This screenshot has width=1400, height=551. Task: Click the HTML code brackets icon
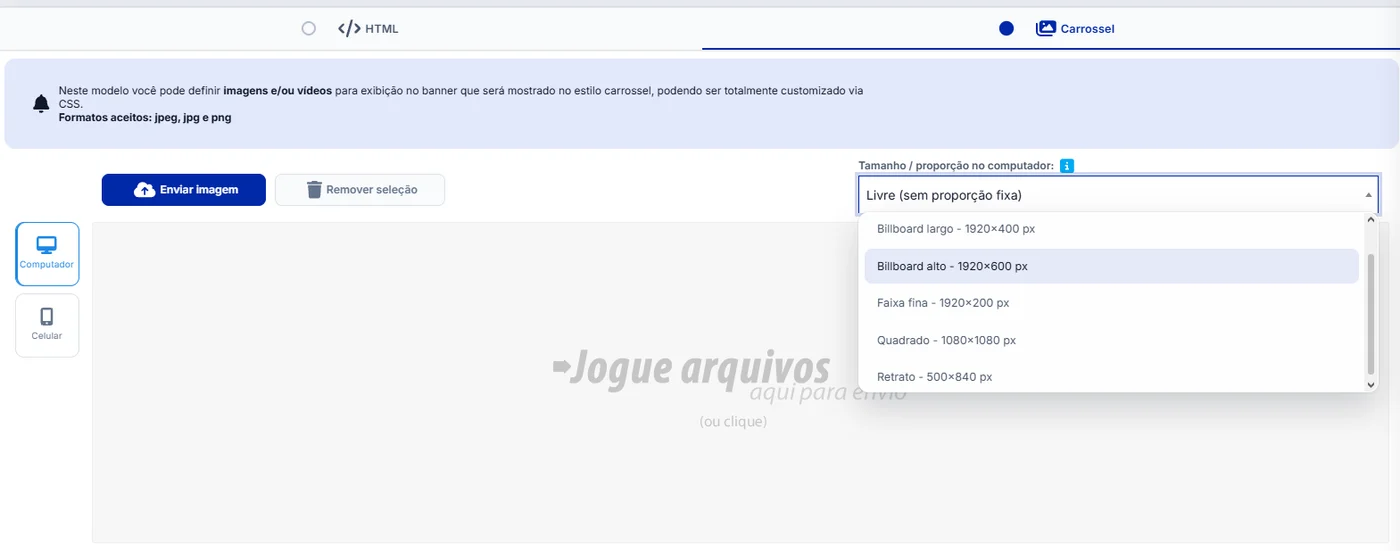(349, 28)
